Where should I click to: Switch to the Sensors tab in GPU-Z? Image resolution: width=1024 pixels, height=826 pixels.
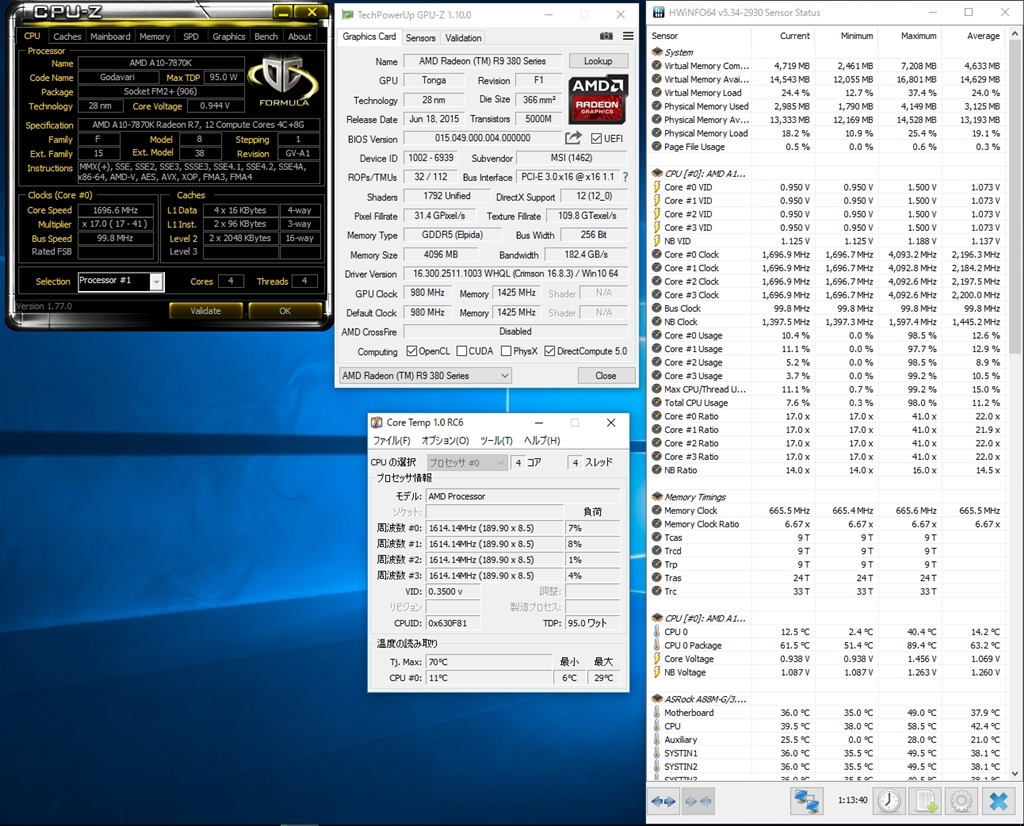point(420,37)
